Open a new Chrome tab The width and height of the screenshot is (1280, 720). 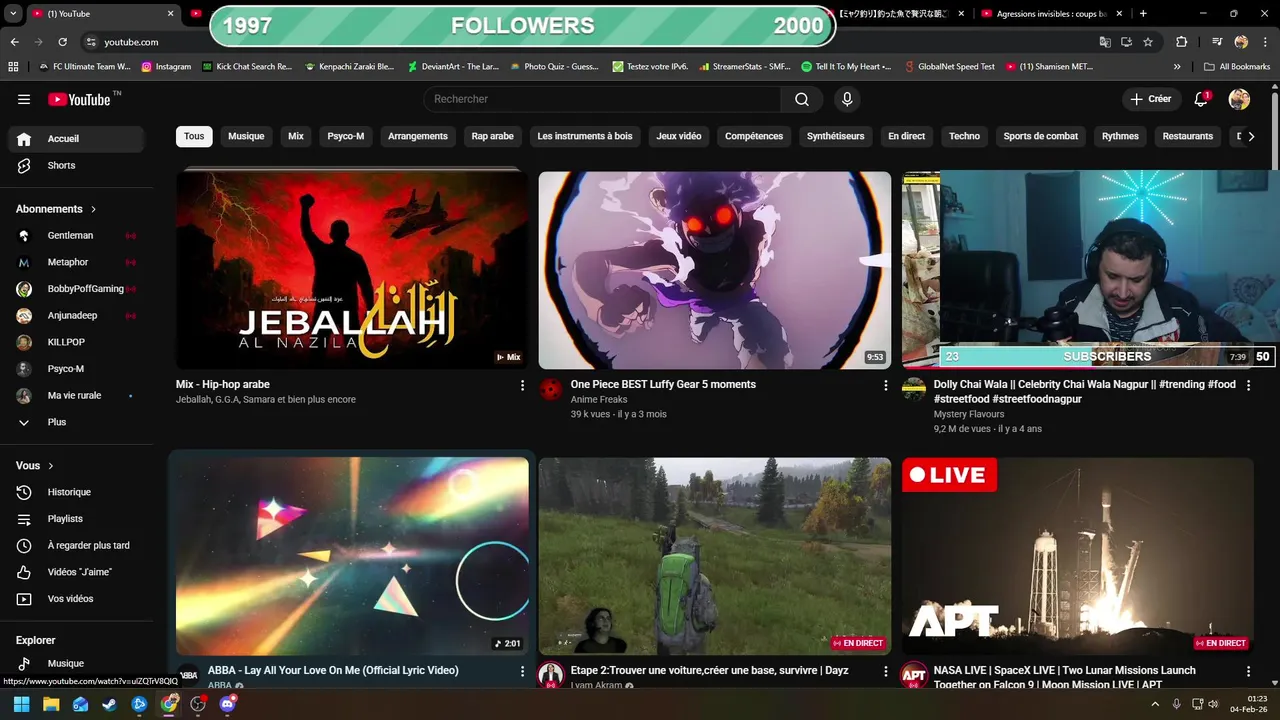click(x=1143, y=14)
